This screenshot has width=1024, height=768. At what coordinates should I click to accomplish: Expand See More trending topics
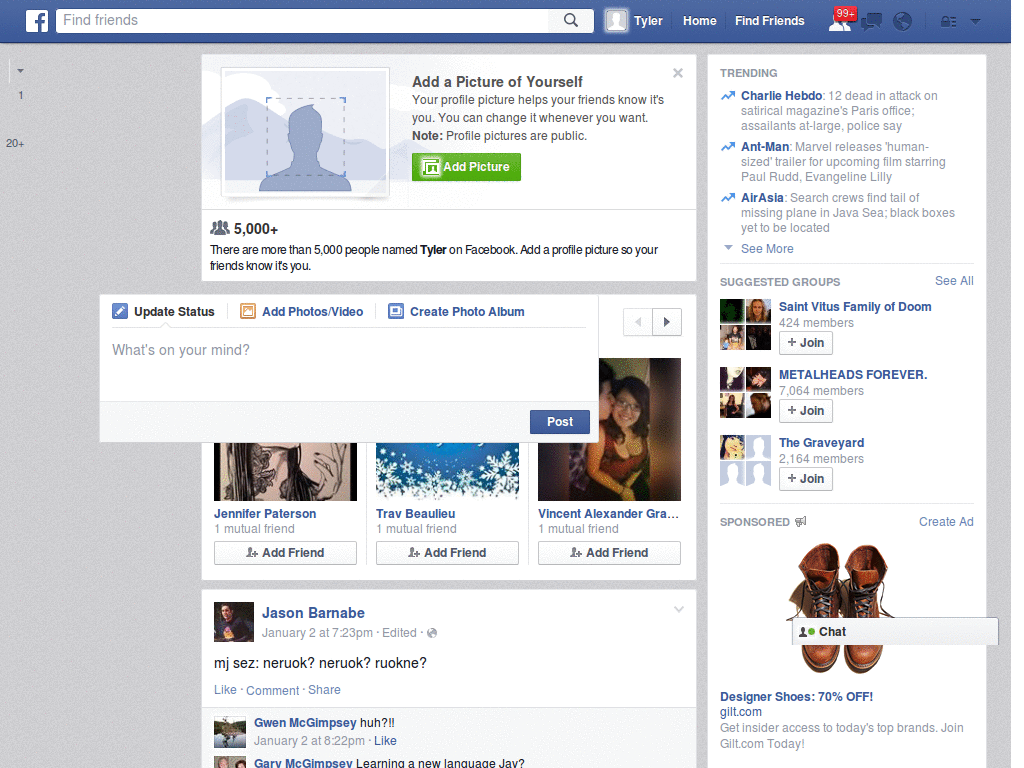point(767,249)
